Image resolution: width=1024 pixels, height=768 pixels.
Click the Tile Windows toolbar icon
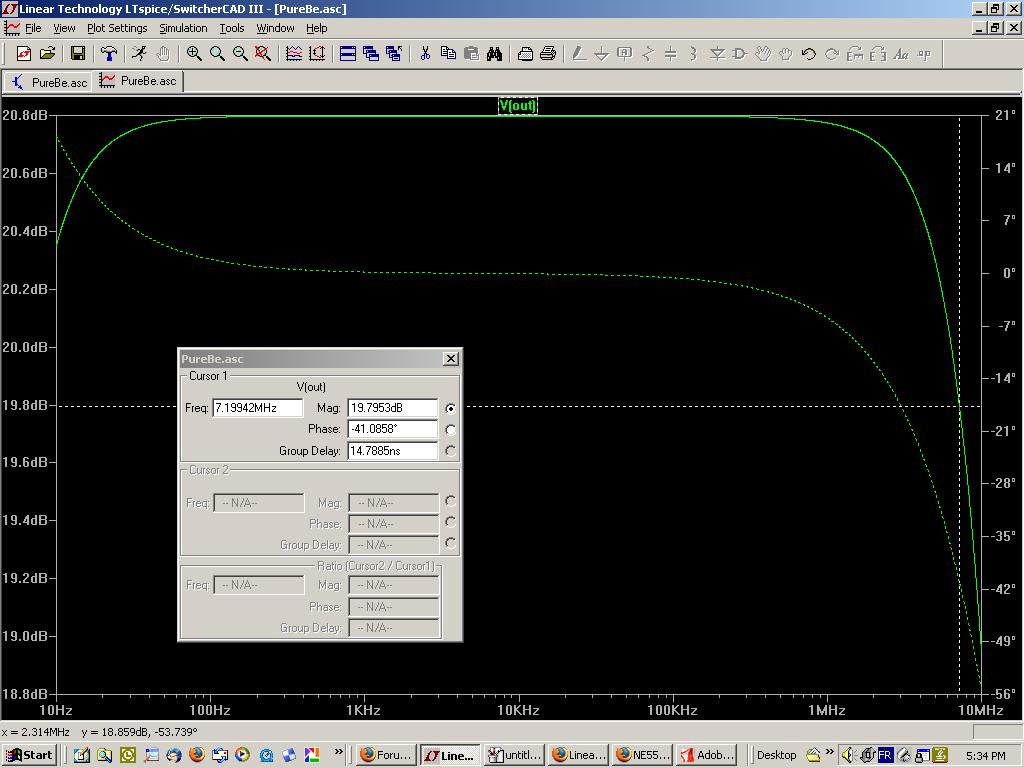[x=348, y=54]
